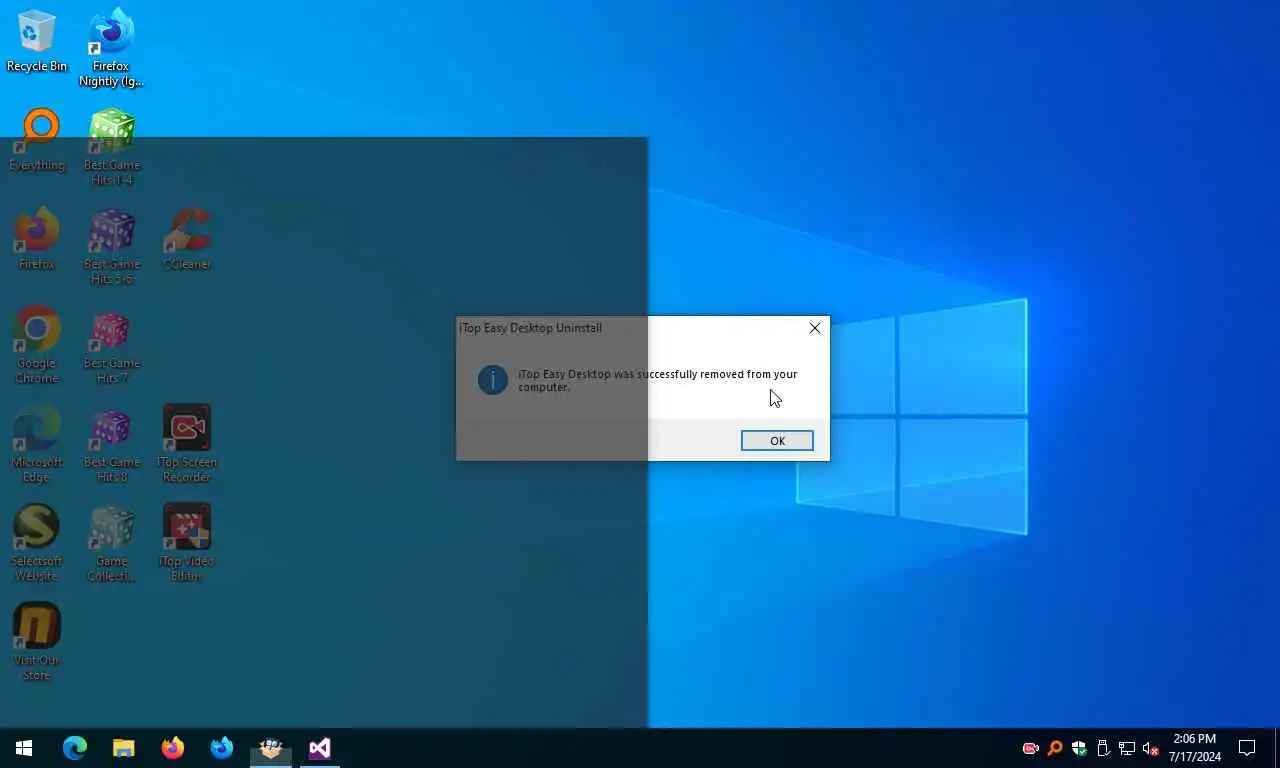
Task: Open the taskbar clock and calendar
Action: click(x=1194, y=748)
